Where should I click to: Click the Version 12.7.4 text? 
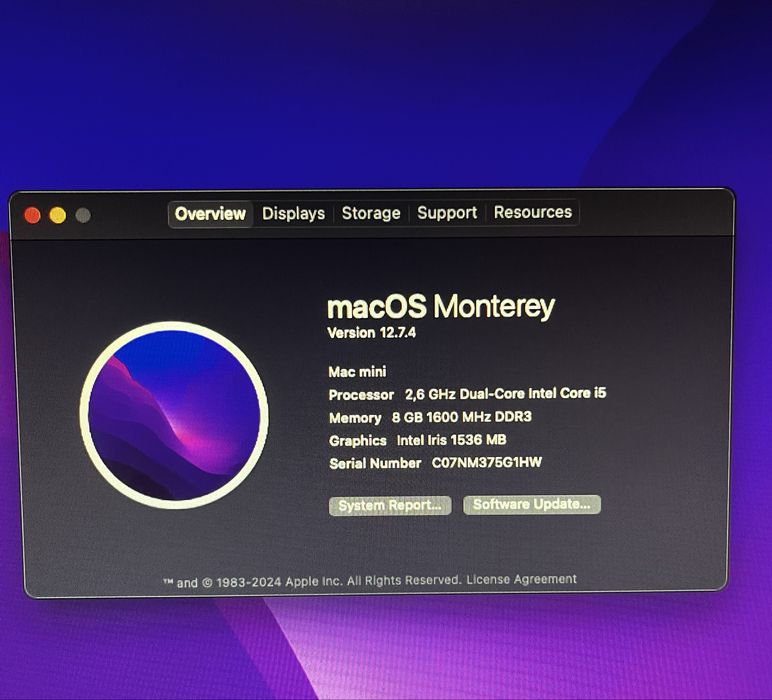pyautogui.click(x=372, y=333)
